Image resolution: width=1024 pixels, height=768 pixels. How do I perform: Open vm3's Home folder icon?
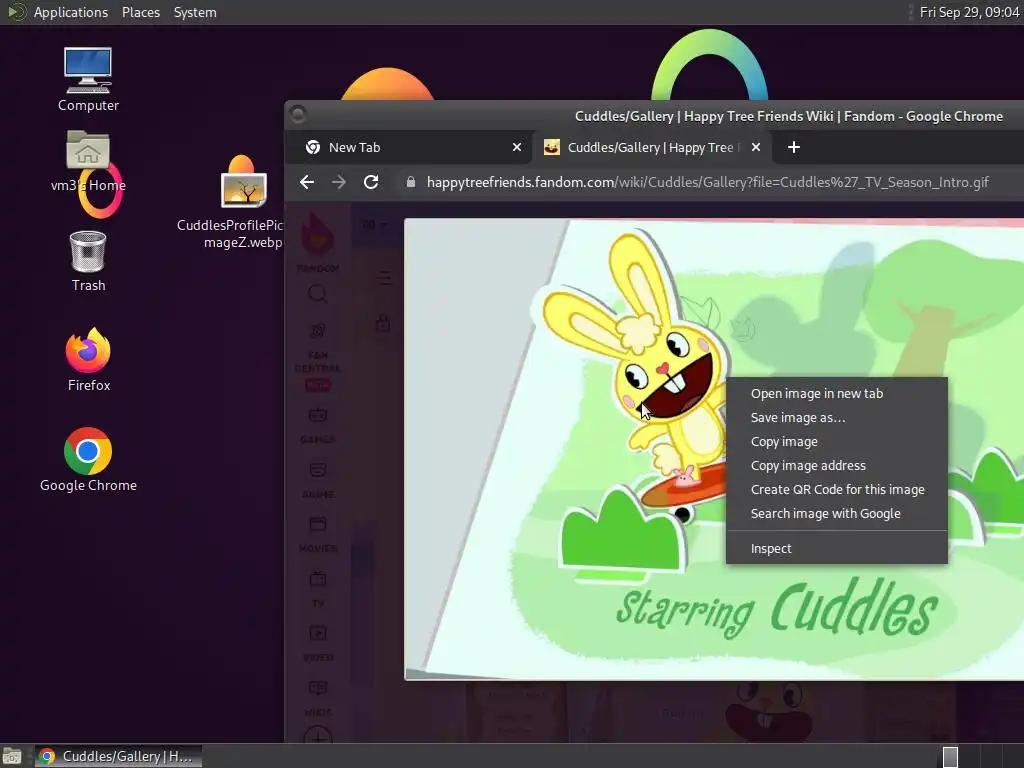88,160
